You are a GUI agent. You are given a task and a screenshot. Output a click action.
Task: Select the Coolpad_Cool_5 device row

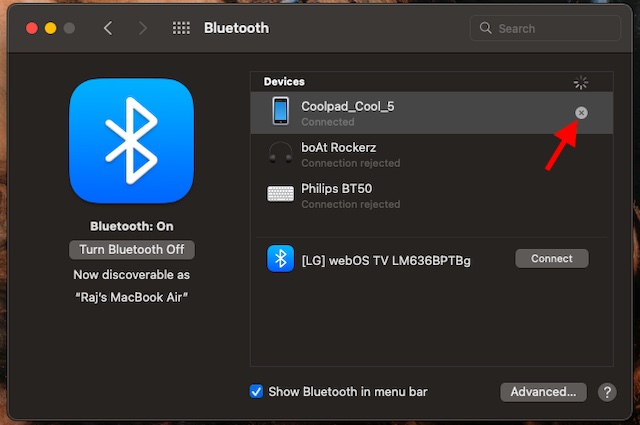point(431,113)
